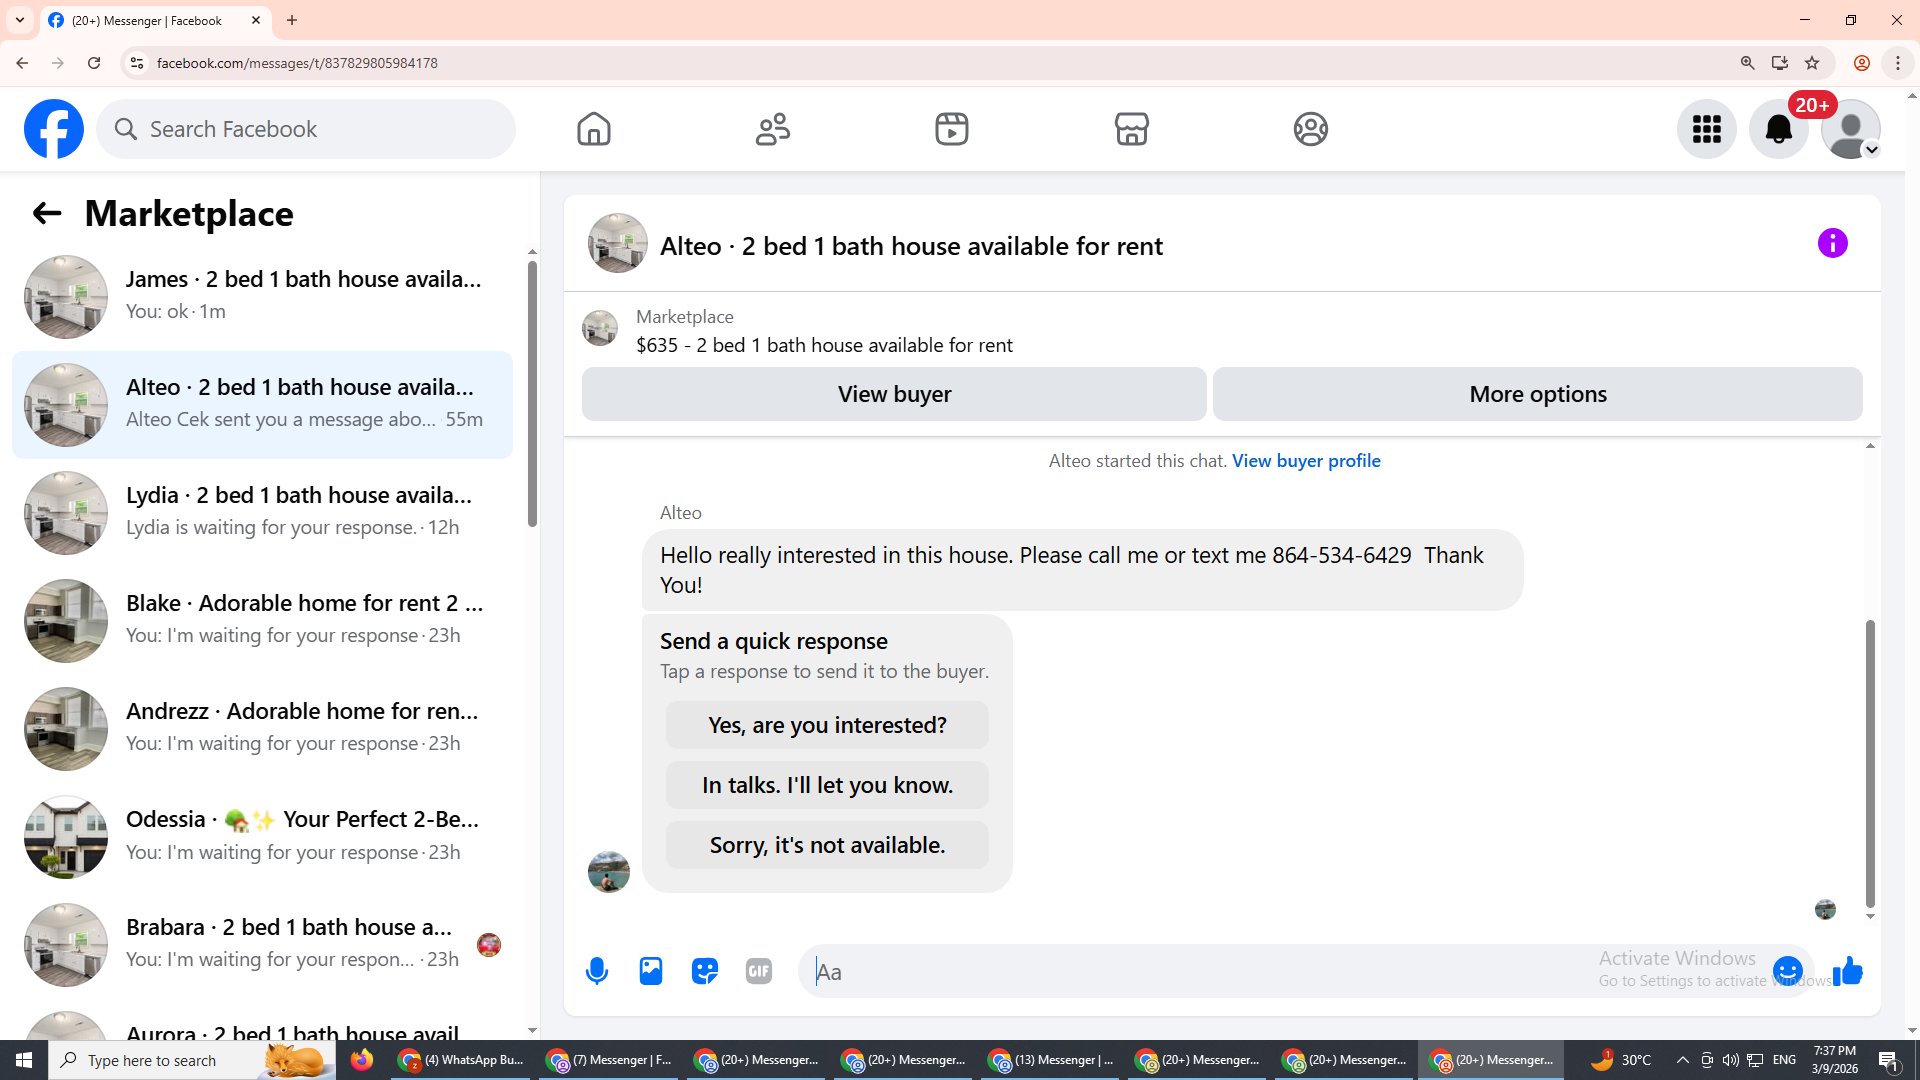Open View buyer profile link
This screenshot has width=1920, height=1080.
click(1306, 461)
